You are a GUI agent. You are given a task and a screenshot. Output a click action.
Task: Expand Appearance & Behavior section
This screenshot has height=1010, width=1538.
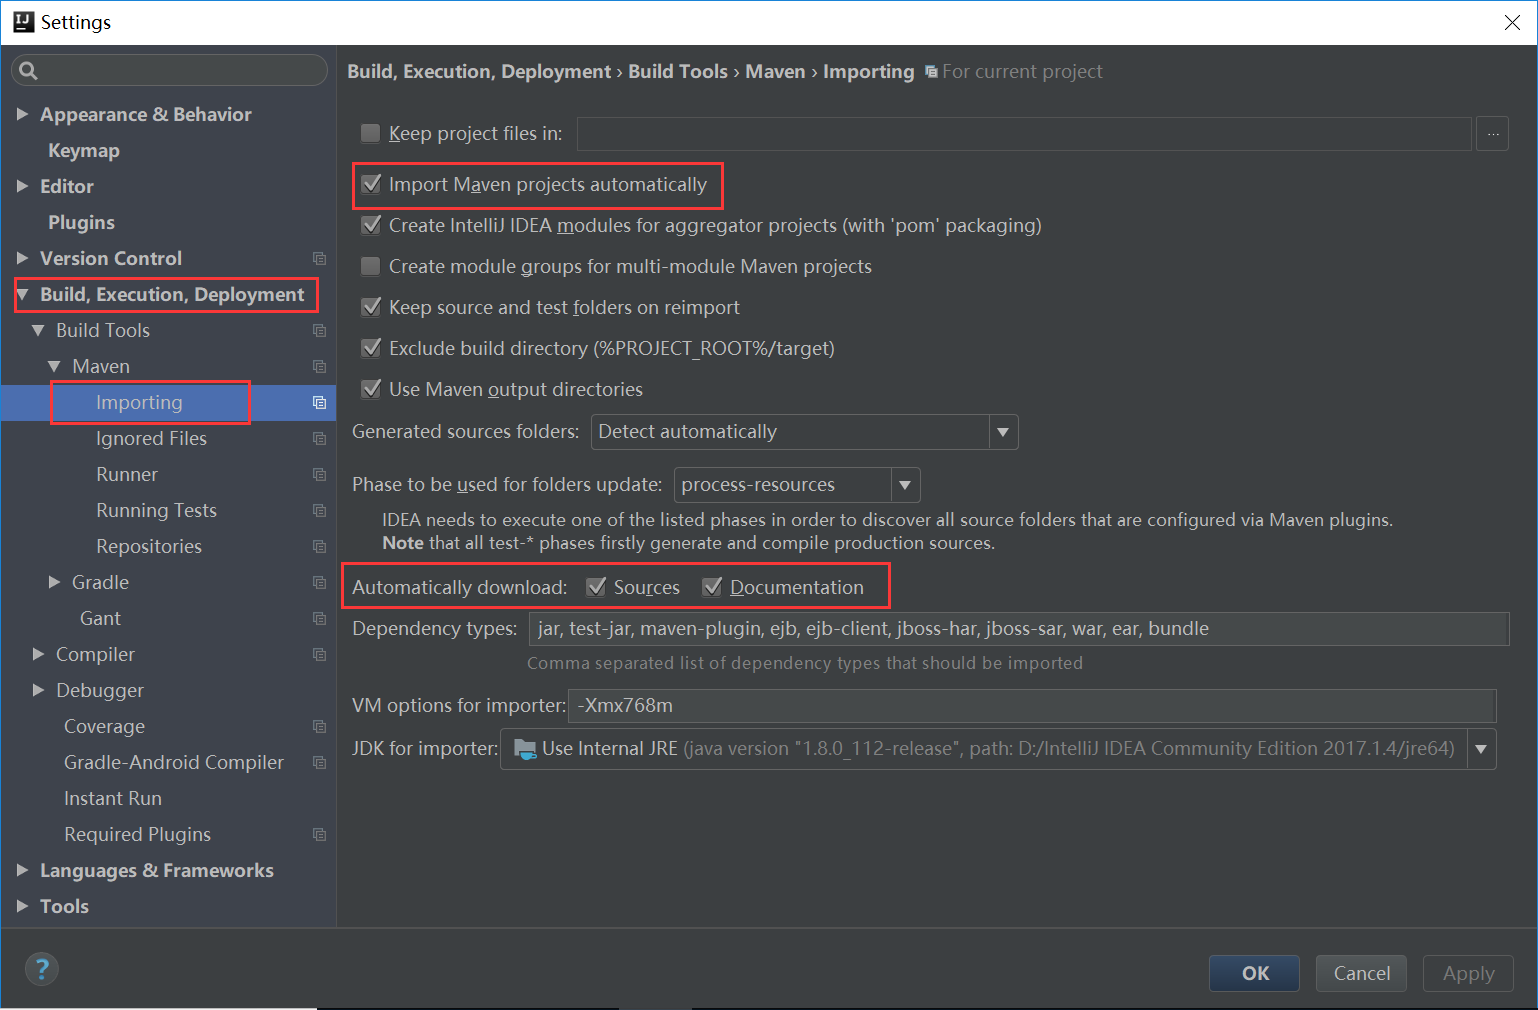coord(22,114)
